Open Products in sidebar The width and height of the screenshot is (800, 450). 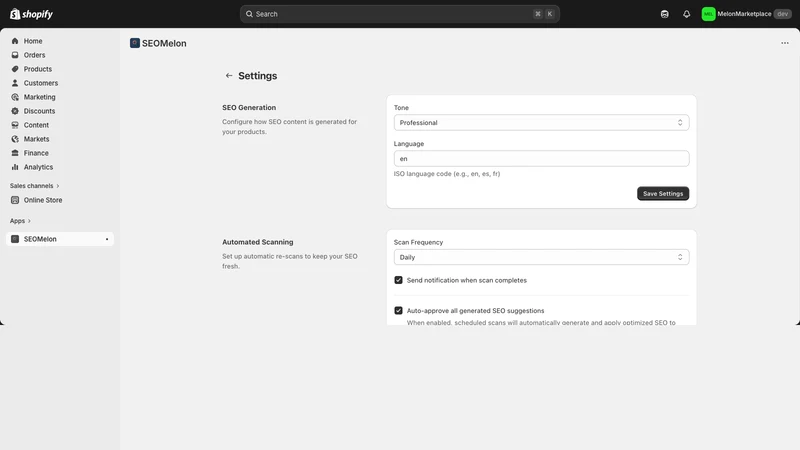[38, 69]
